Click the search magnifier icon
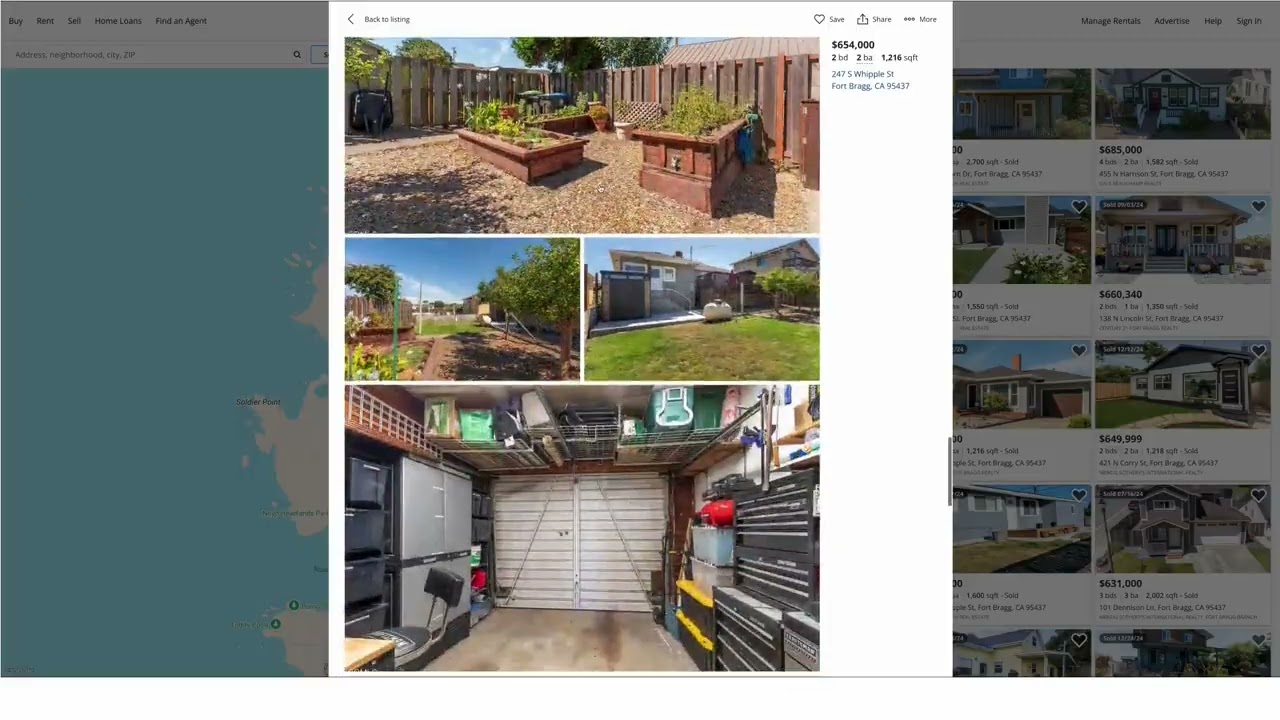The image size is (1280, 720). point(297,55)
